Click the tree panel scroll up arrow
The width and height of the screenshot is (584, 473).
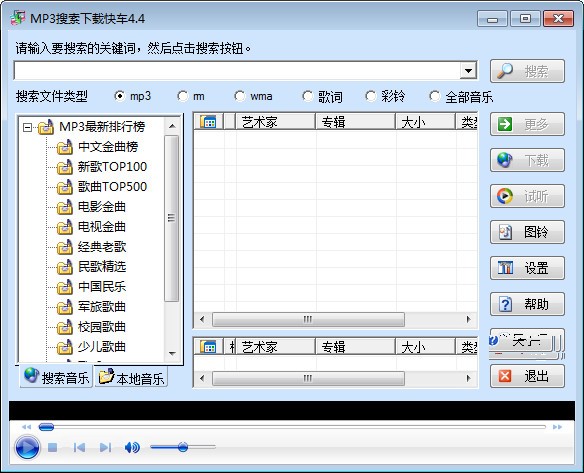click(172, 126)
